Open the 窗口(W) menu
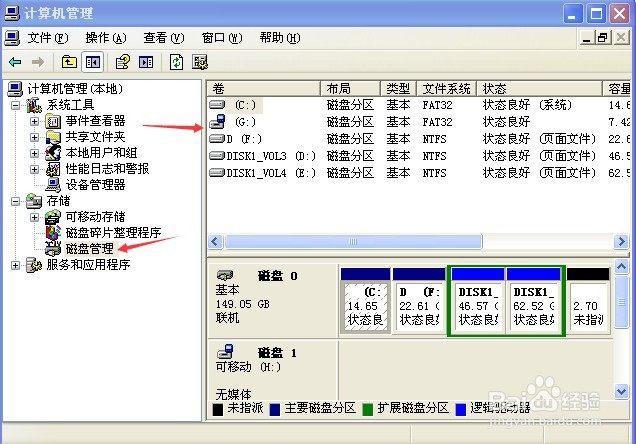This screenshot has width=636, height=444. 222,38
